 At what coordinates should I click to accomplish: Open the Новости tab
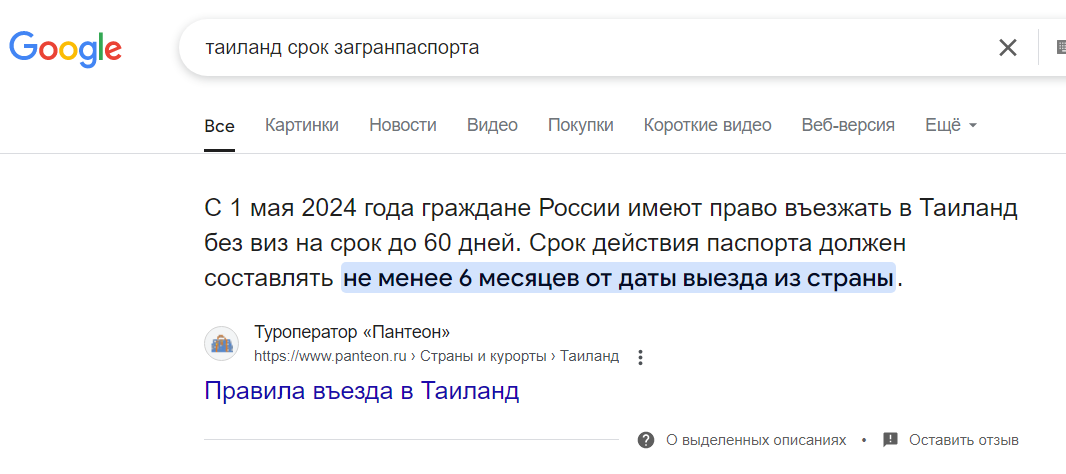[403, 125]
